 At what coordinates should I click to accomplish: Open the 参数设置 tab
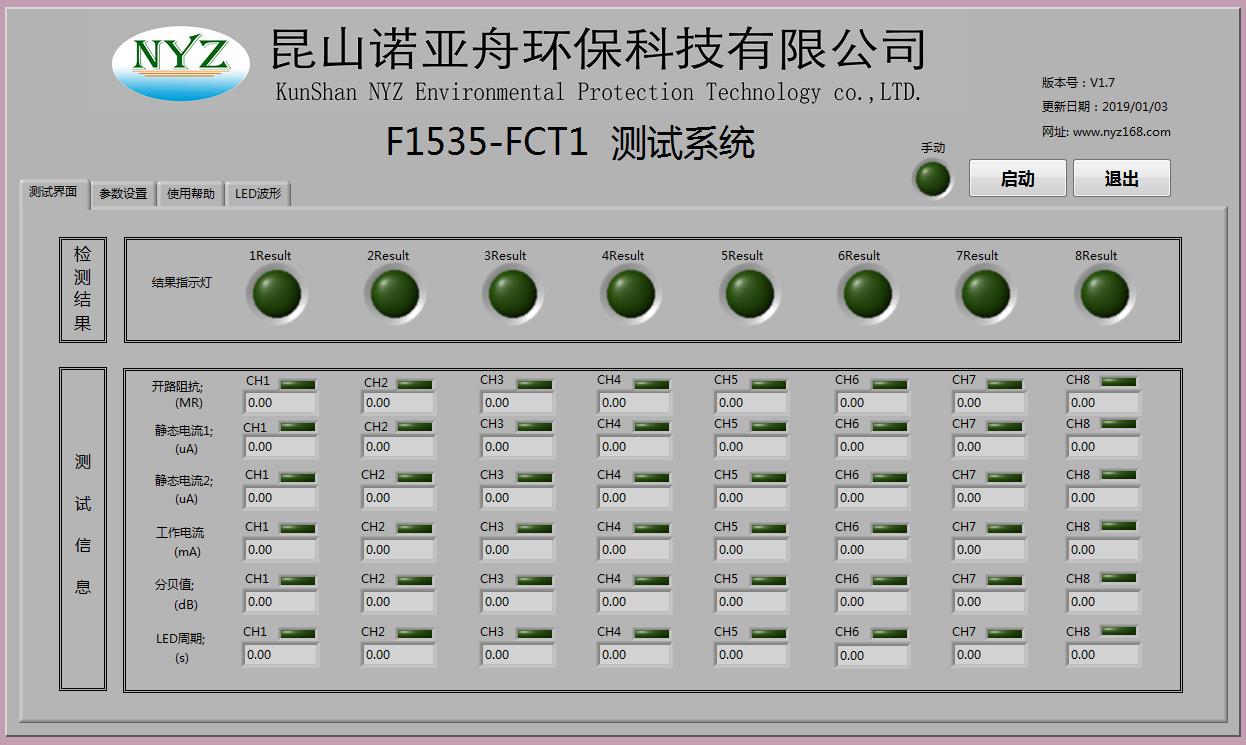pos(123,194)
